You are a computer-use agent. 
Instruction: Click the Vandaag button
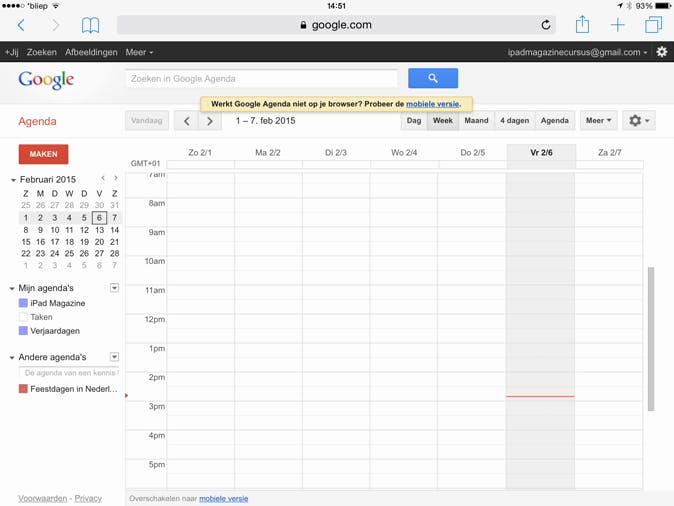147,121
